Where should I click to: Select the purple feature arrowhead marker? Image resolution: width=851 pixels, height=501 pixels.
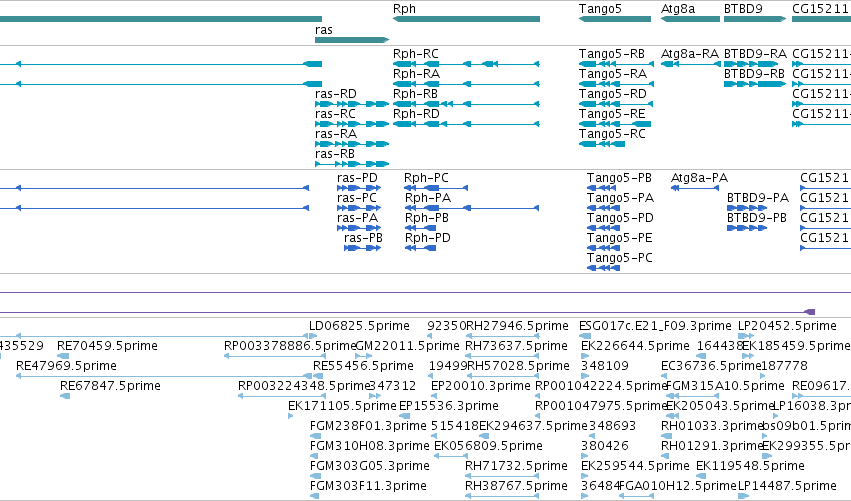point(809,312)
